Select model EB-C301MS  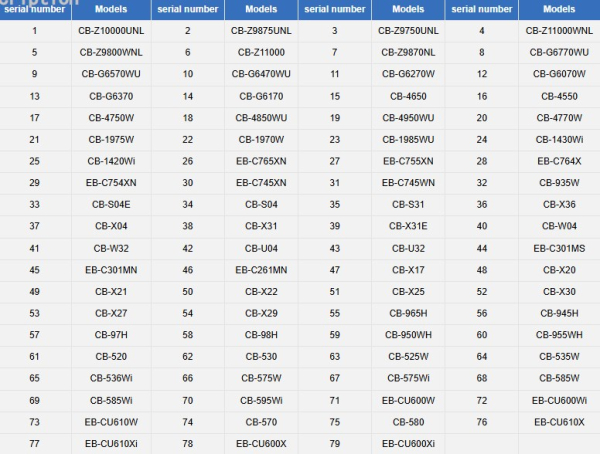[558, 248]
